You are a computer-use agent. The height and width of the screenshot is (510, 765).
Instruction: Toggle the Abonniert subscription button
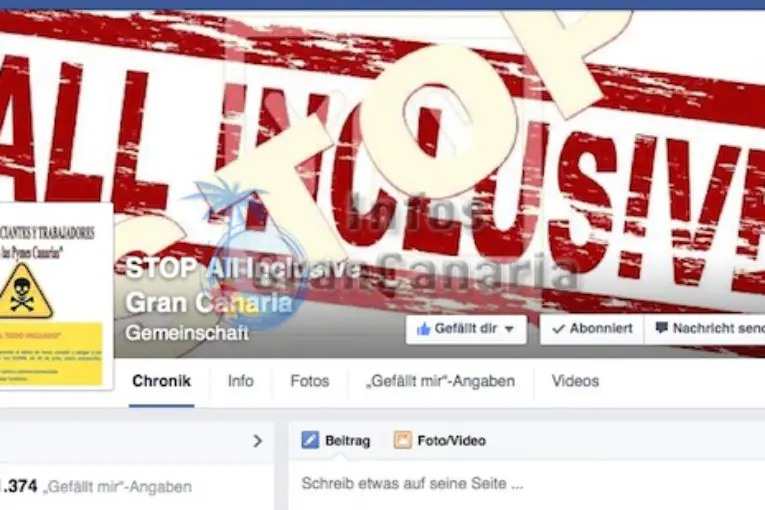(x=592, y=329)
